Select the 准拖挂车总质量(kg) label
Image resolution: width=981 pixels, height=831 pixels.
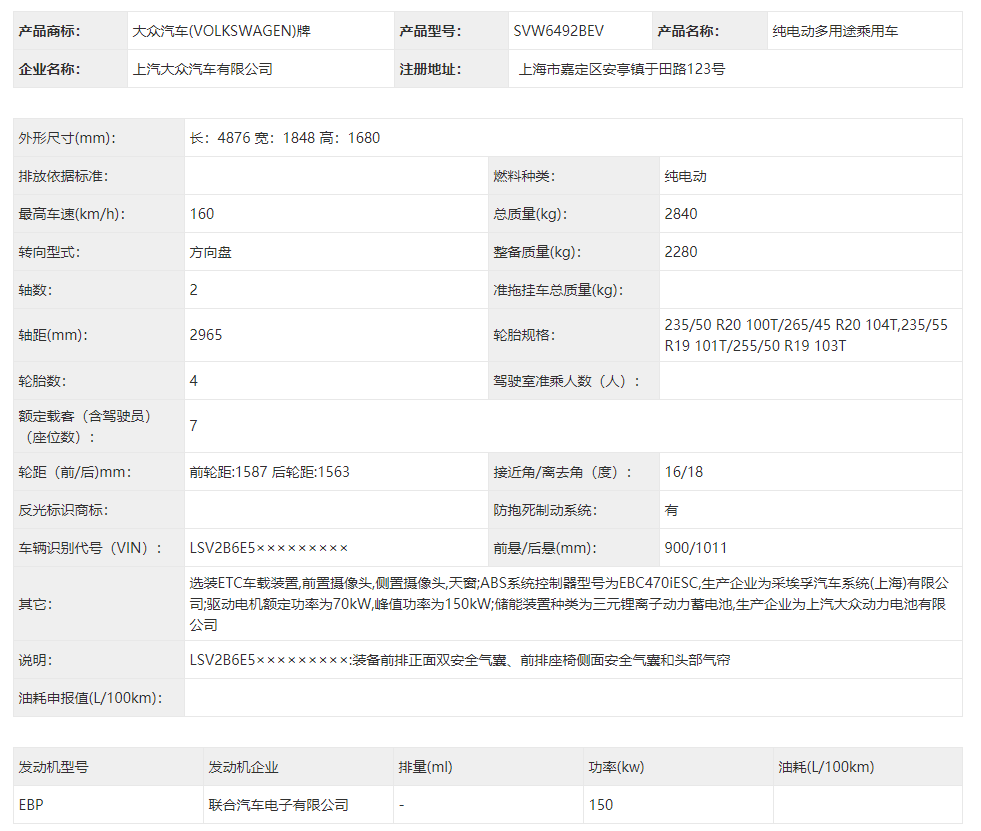click(558, 290)
